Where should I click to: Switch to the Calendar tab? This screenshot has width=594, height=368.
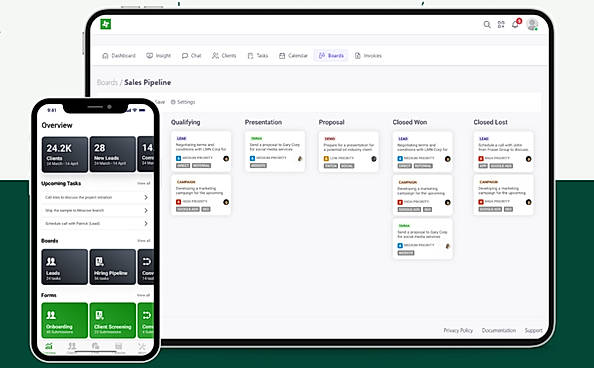pos(293,56)
